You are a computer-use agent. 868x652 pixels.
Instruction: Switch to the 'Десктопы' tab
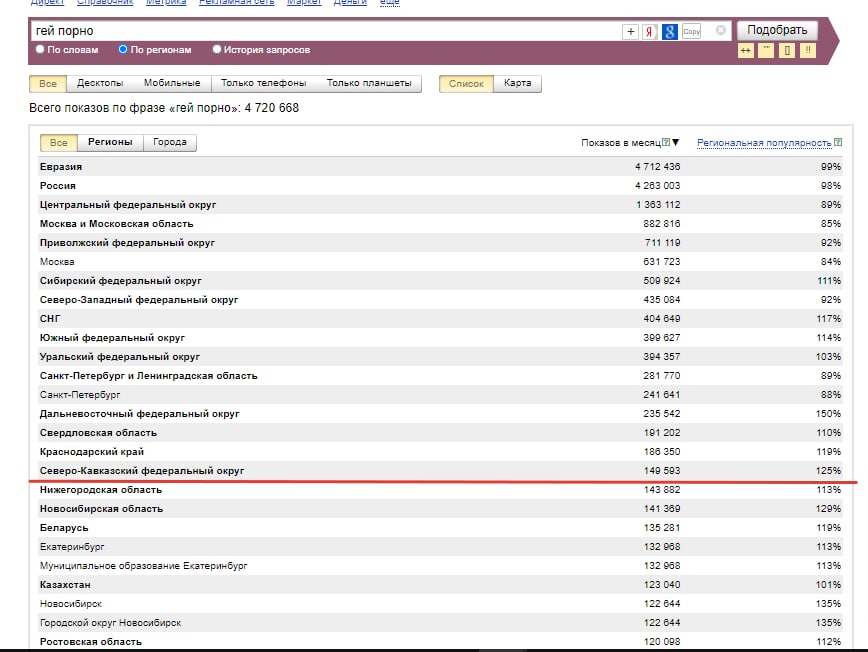pyautogui.click(x=100, y=83)
